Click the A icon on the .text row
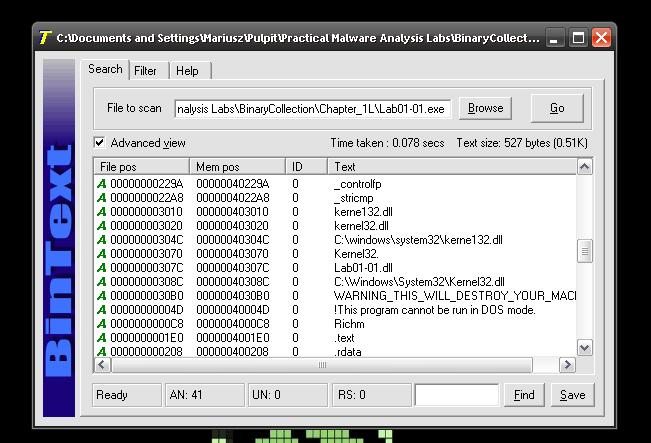Screen dimensions: 651x443 [x=102, y=338]
